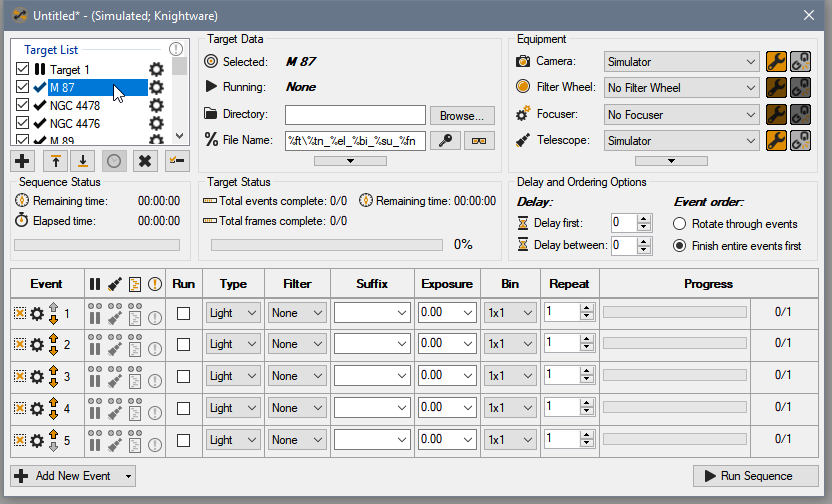Open event 2 settings gear
The width and height of the screenshot is (832, 504).
(x=37, y=345)
